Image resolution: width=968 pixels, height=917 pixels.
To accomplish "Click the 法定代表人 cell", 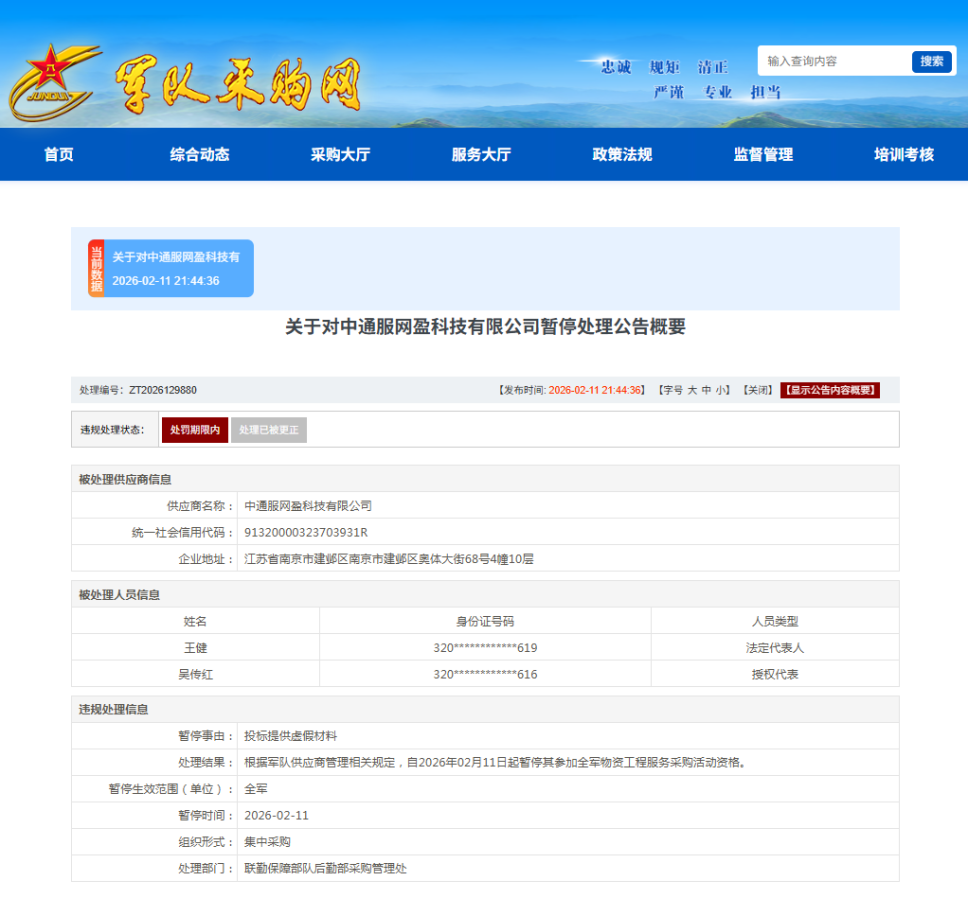I will point(775,648).
